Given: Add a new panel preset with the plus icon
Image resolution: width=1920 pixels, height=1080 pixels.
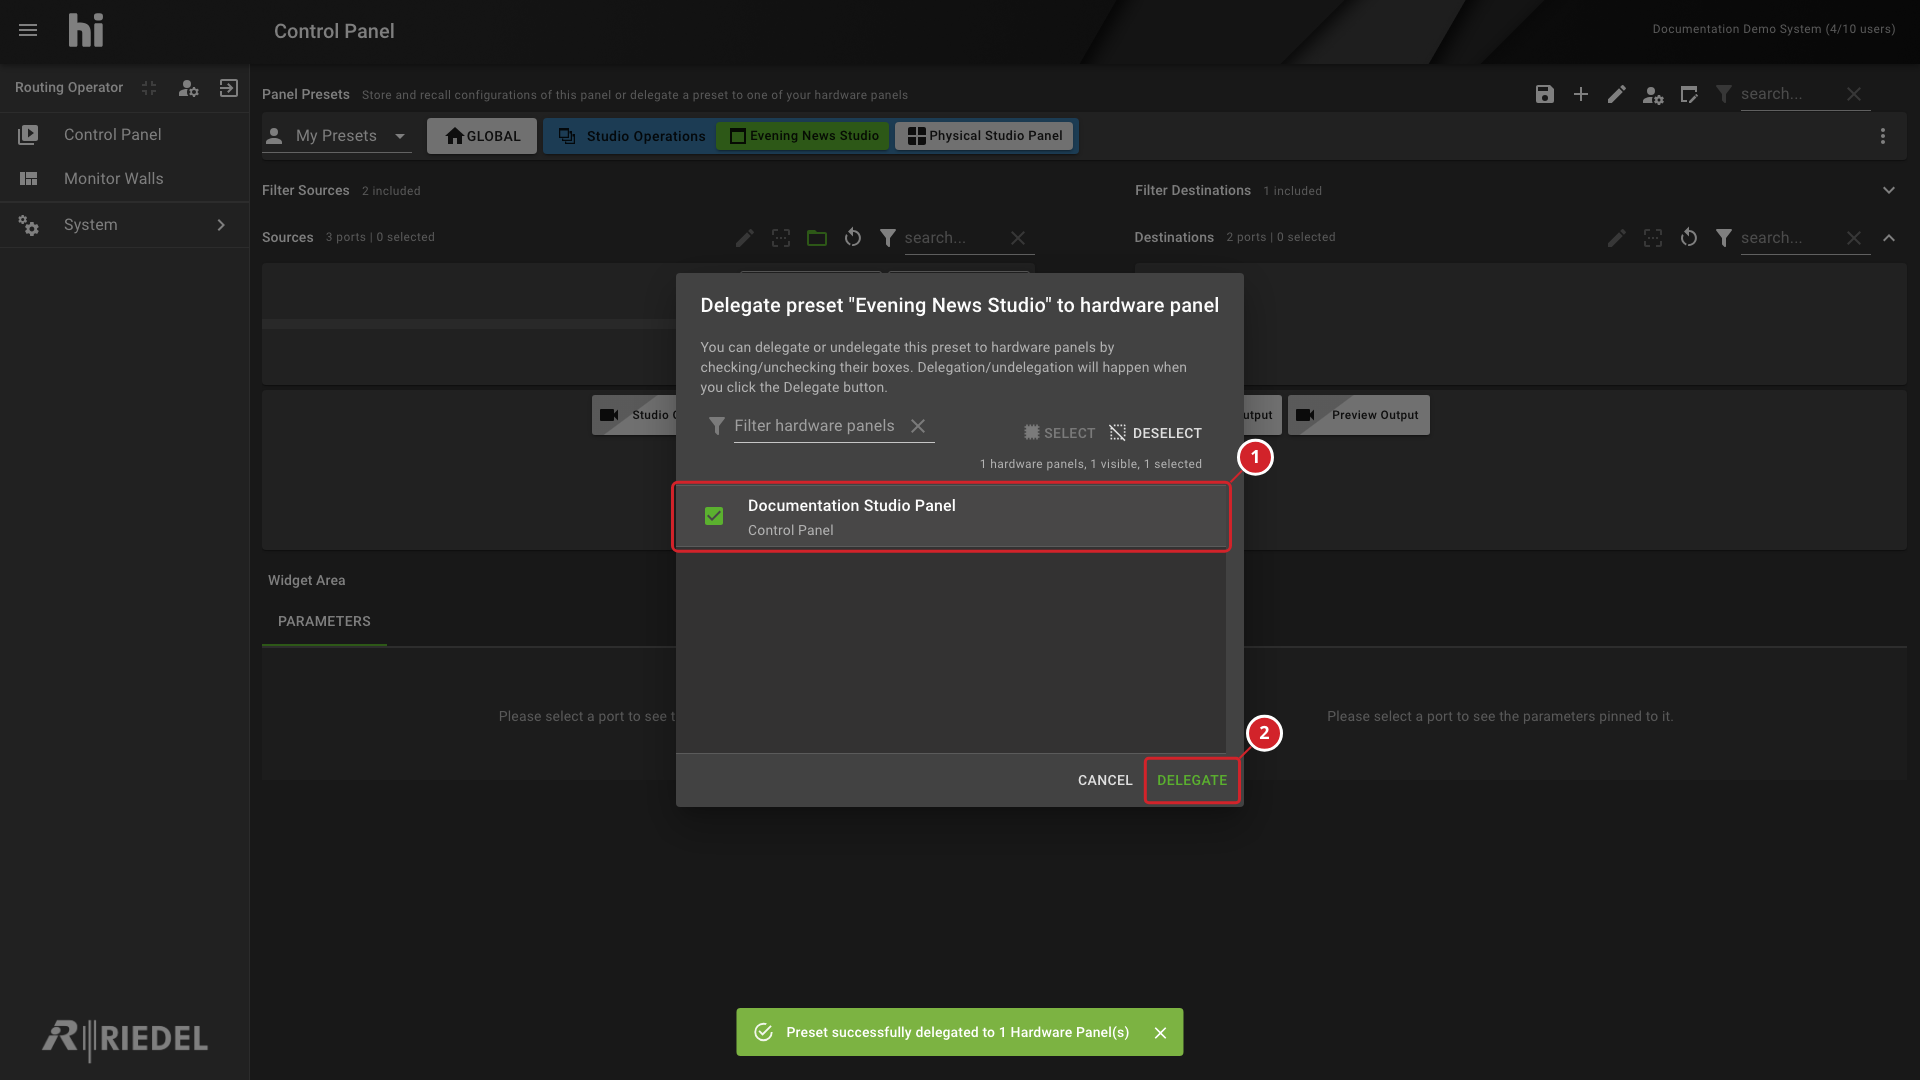Looking at the screenshot, I should coord(1581,94).
